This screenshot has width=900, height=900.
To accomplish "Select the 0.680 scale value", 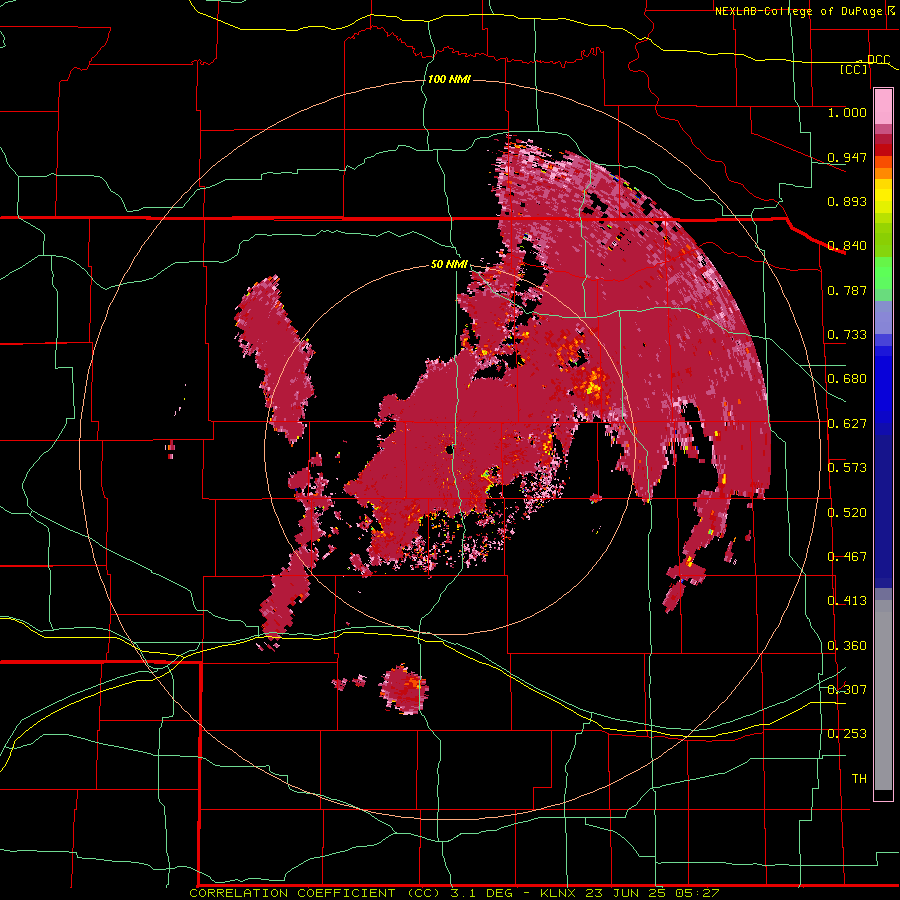I will coord(847,379).
